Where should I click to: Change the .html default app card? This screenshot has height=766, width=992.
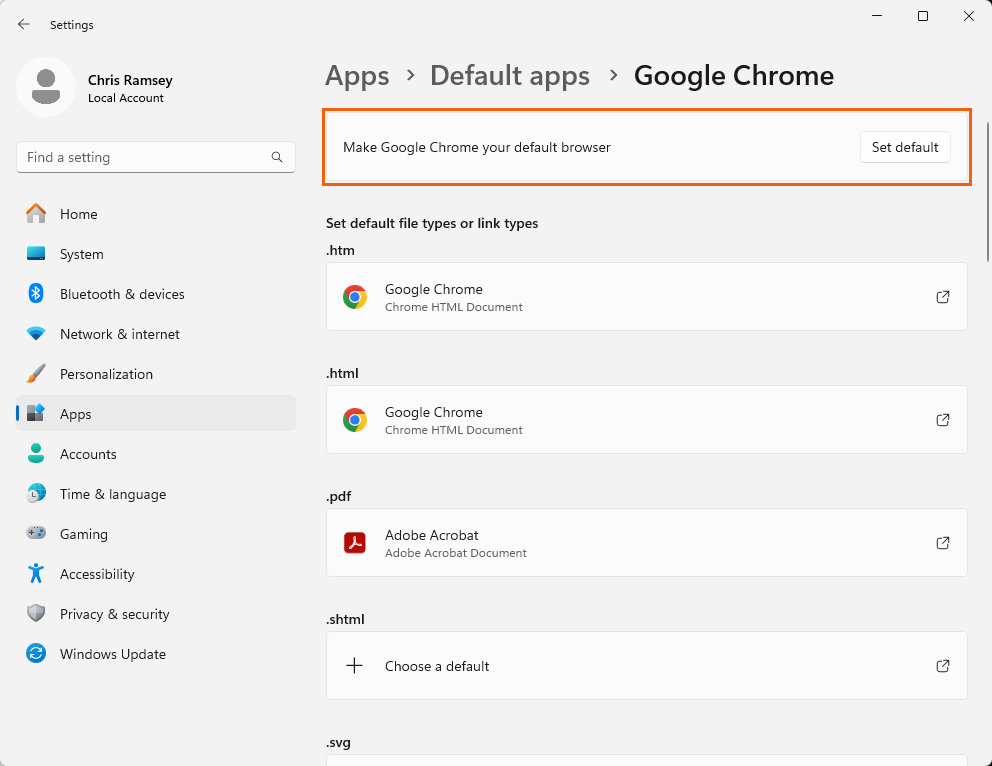[x=647, y=420]
